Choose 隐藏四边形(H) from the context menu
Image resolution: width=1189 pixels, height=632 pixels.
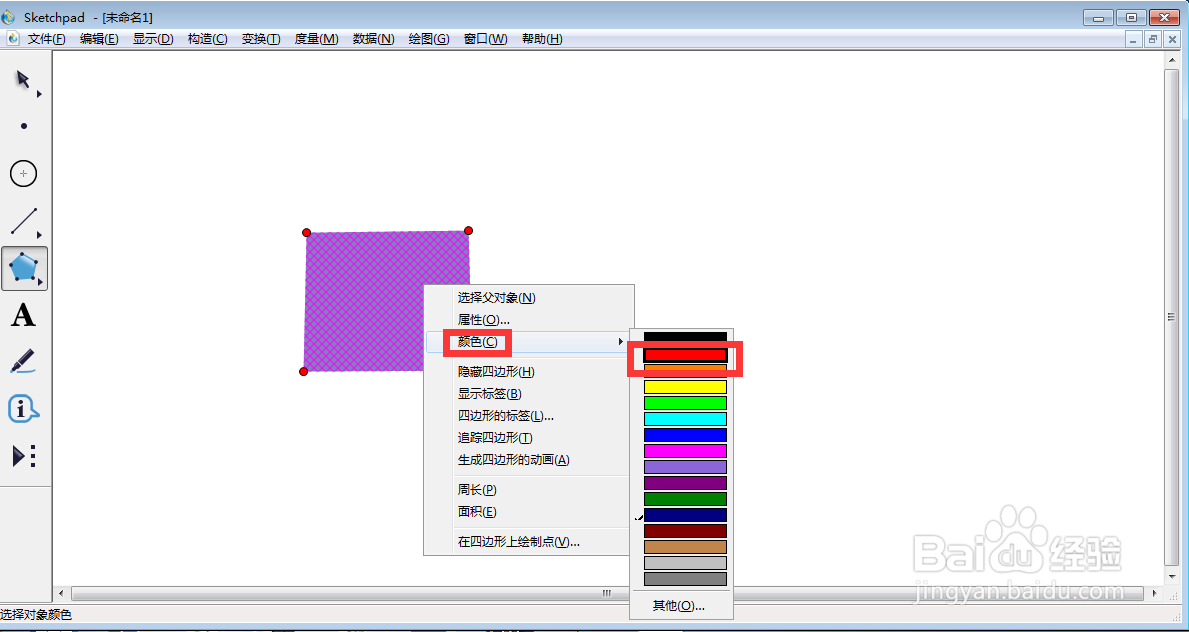coord(529,372)
